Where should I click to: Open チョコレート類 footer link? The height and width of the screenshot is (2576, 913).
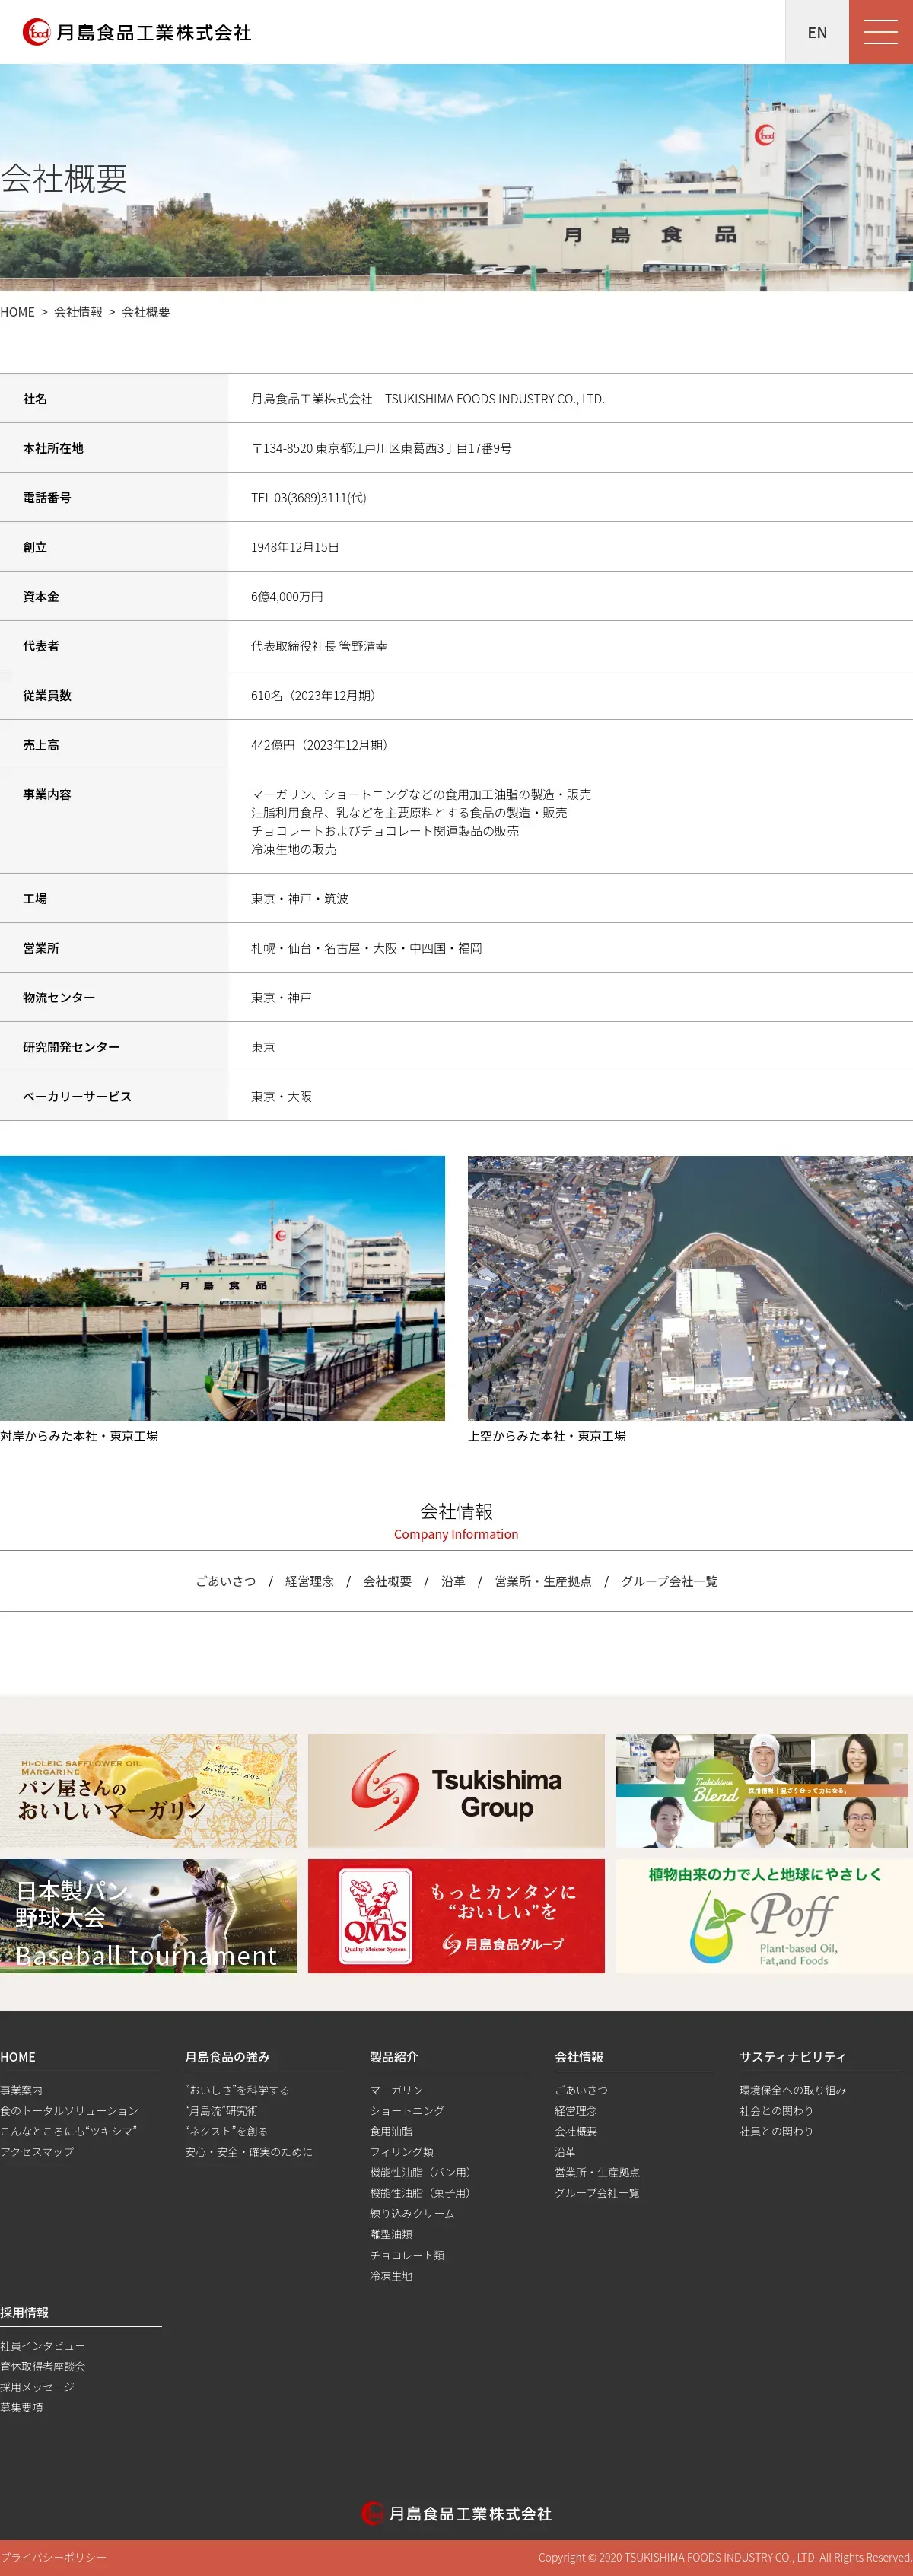tap(407, 2255)
